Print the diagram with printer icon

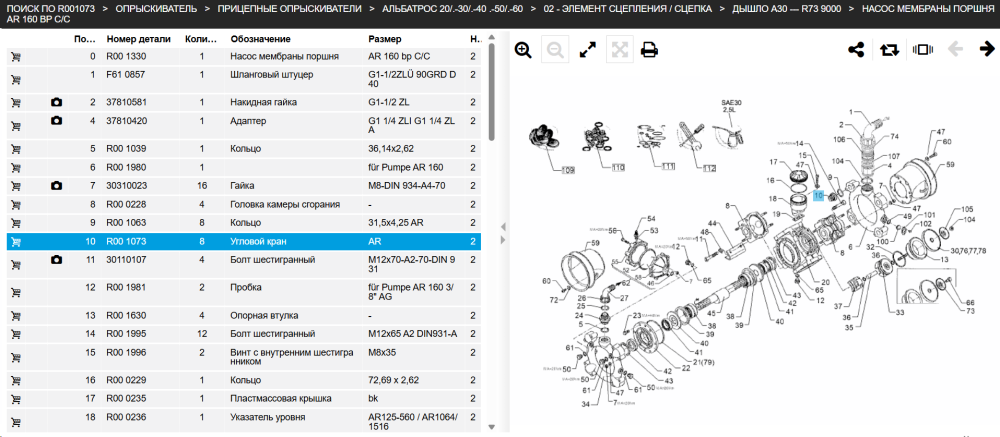649,50
